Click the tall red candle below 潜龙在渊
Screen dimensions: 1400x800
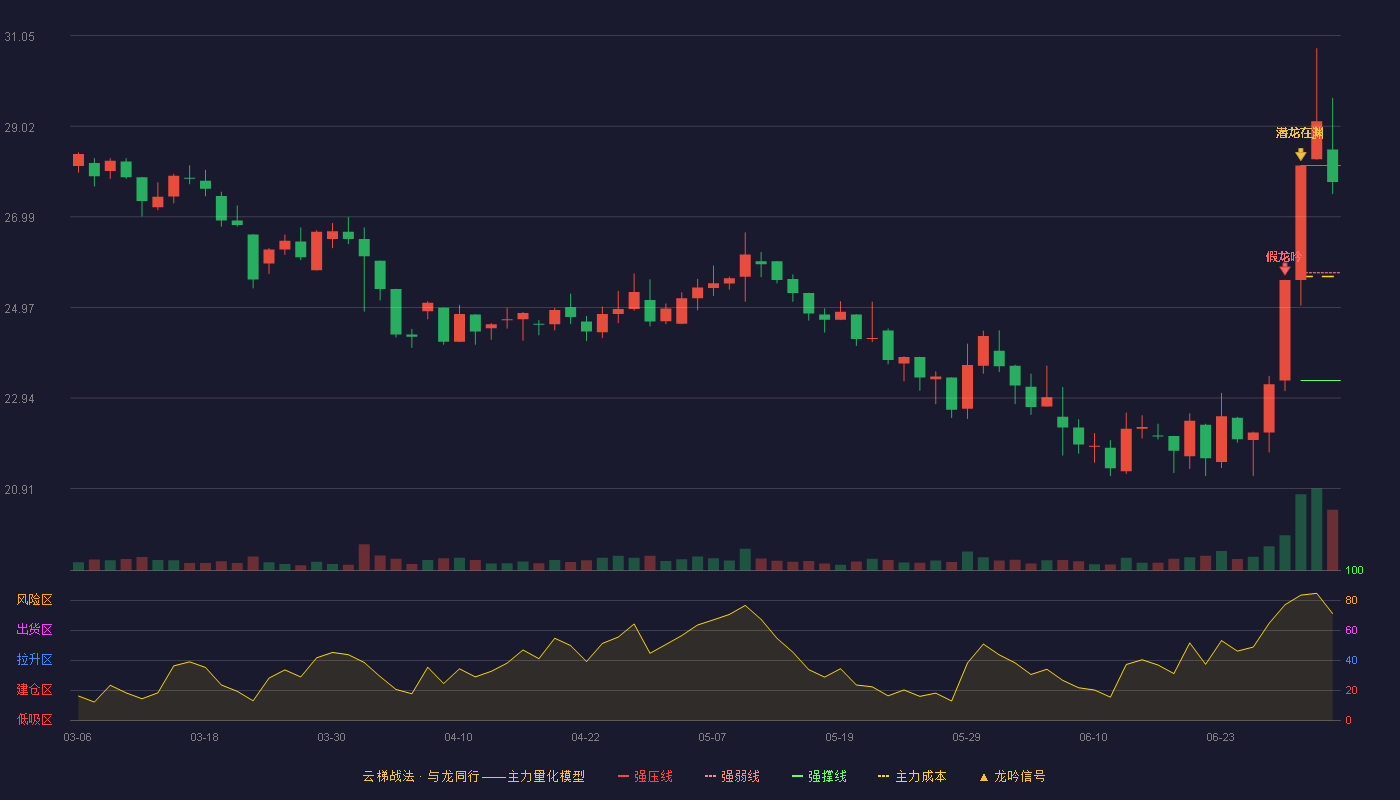(x=1301, y=222)
